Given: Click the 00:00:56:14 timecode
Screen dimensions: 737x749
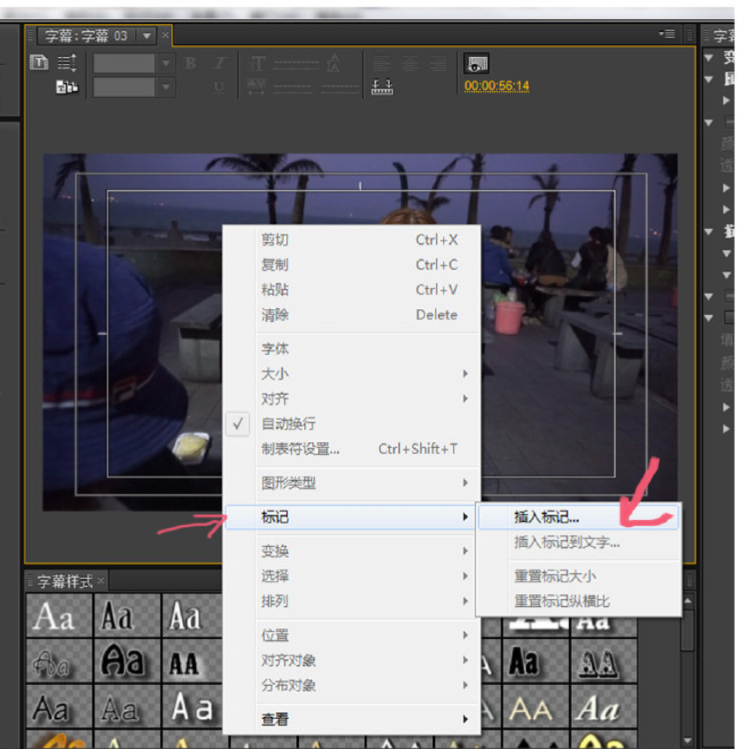Looking at the screenshot, I should coord(497,86).
